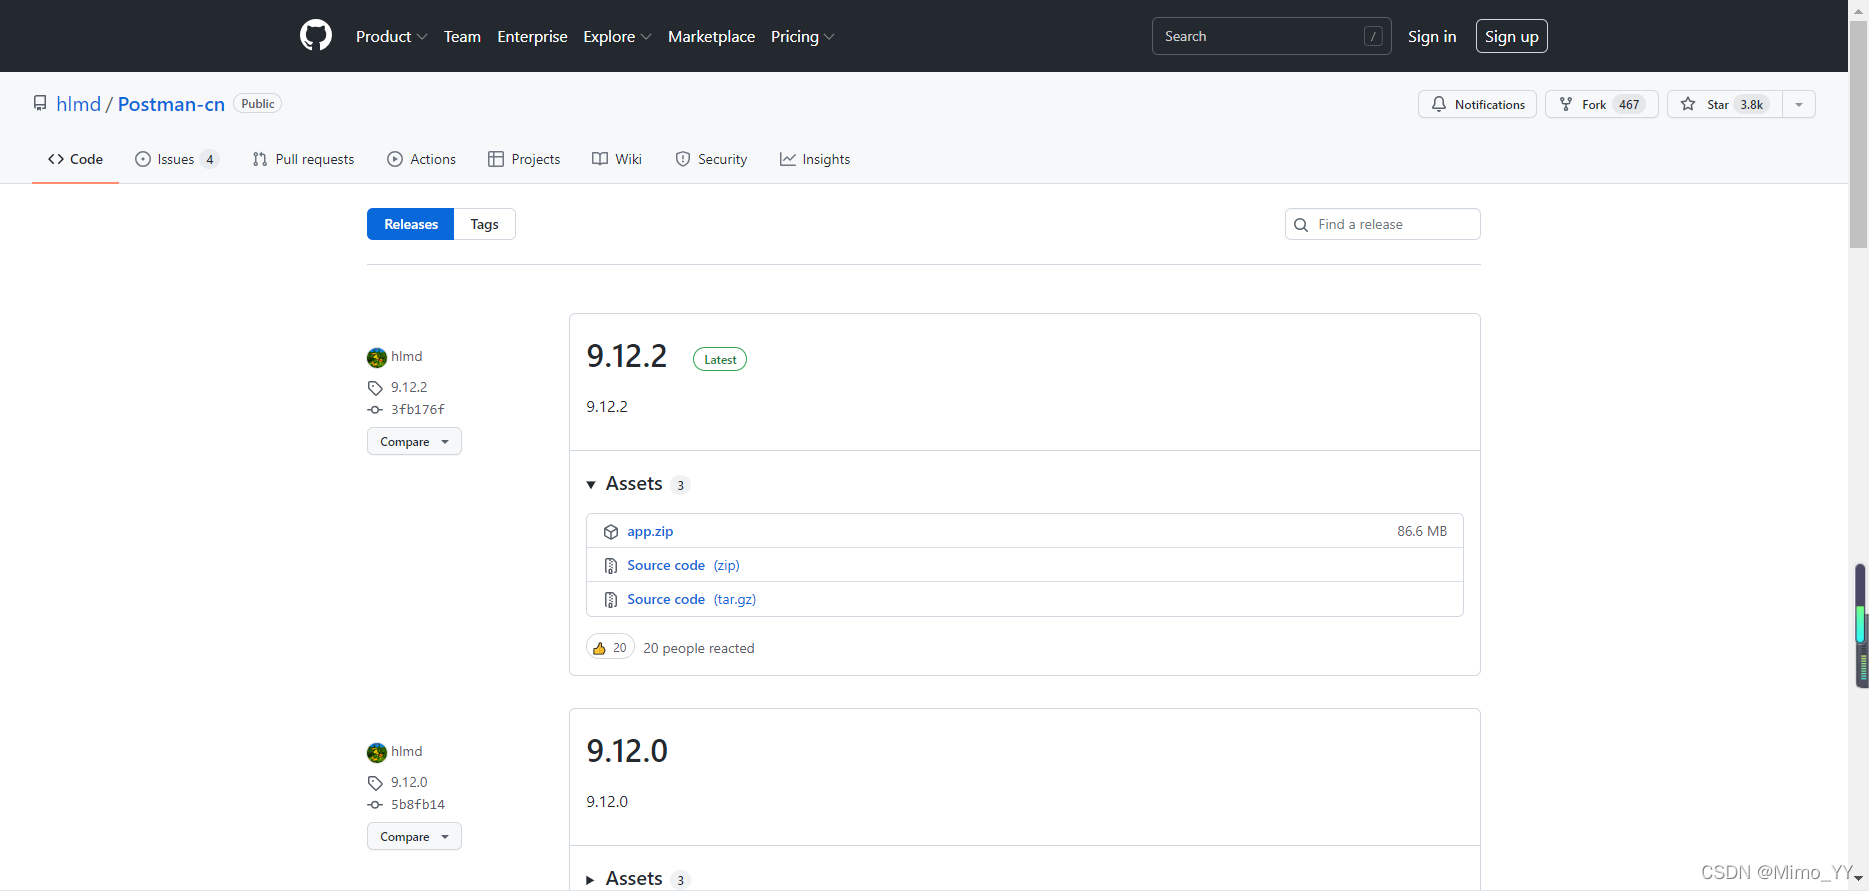Screen dimensions: 1869x891
Task: Open the Projects tab
Action: point(524,159)
